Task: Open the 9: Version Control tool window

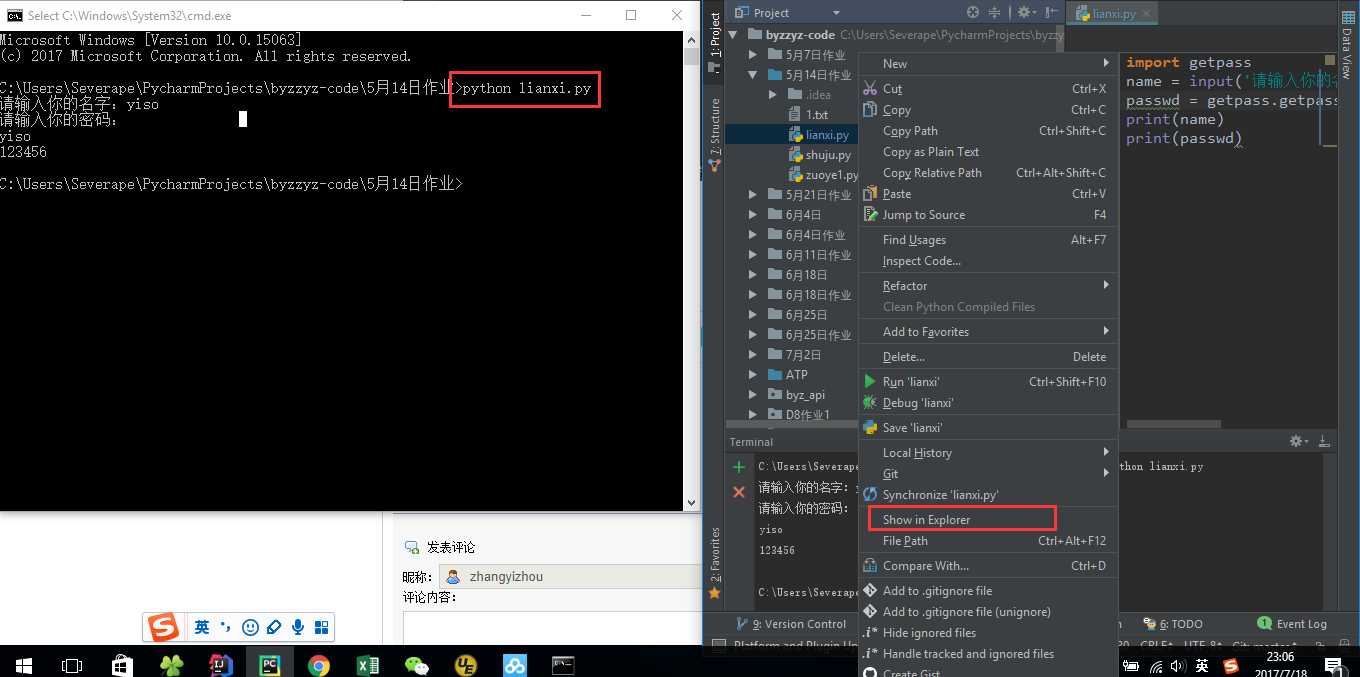Action: point(790,624)
